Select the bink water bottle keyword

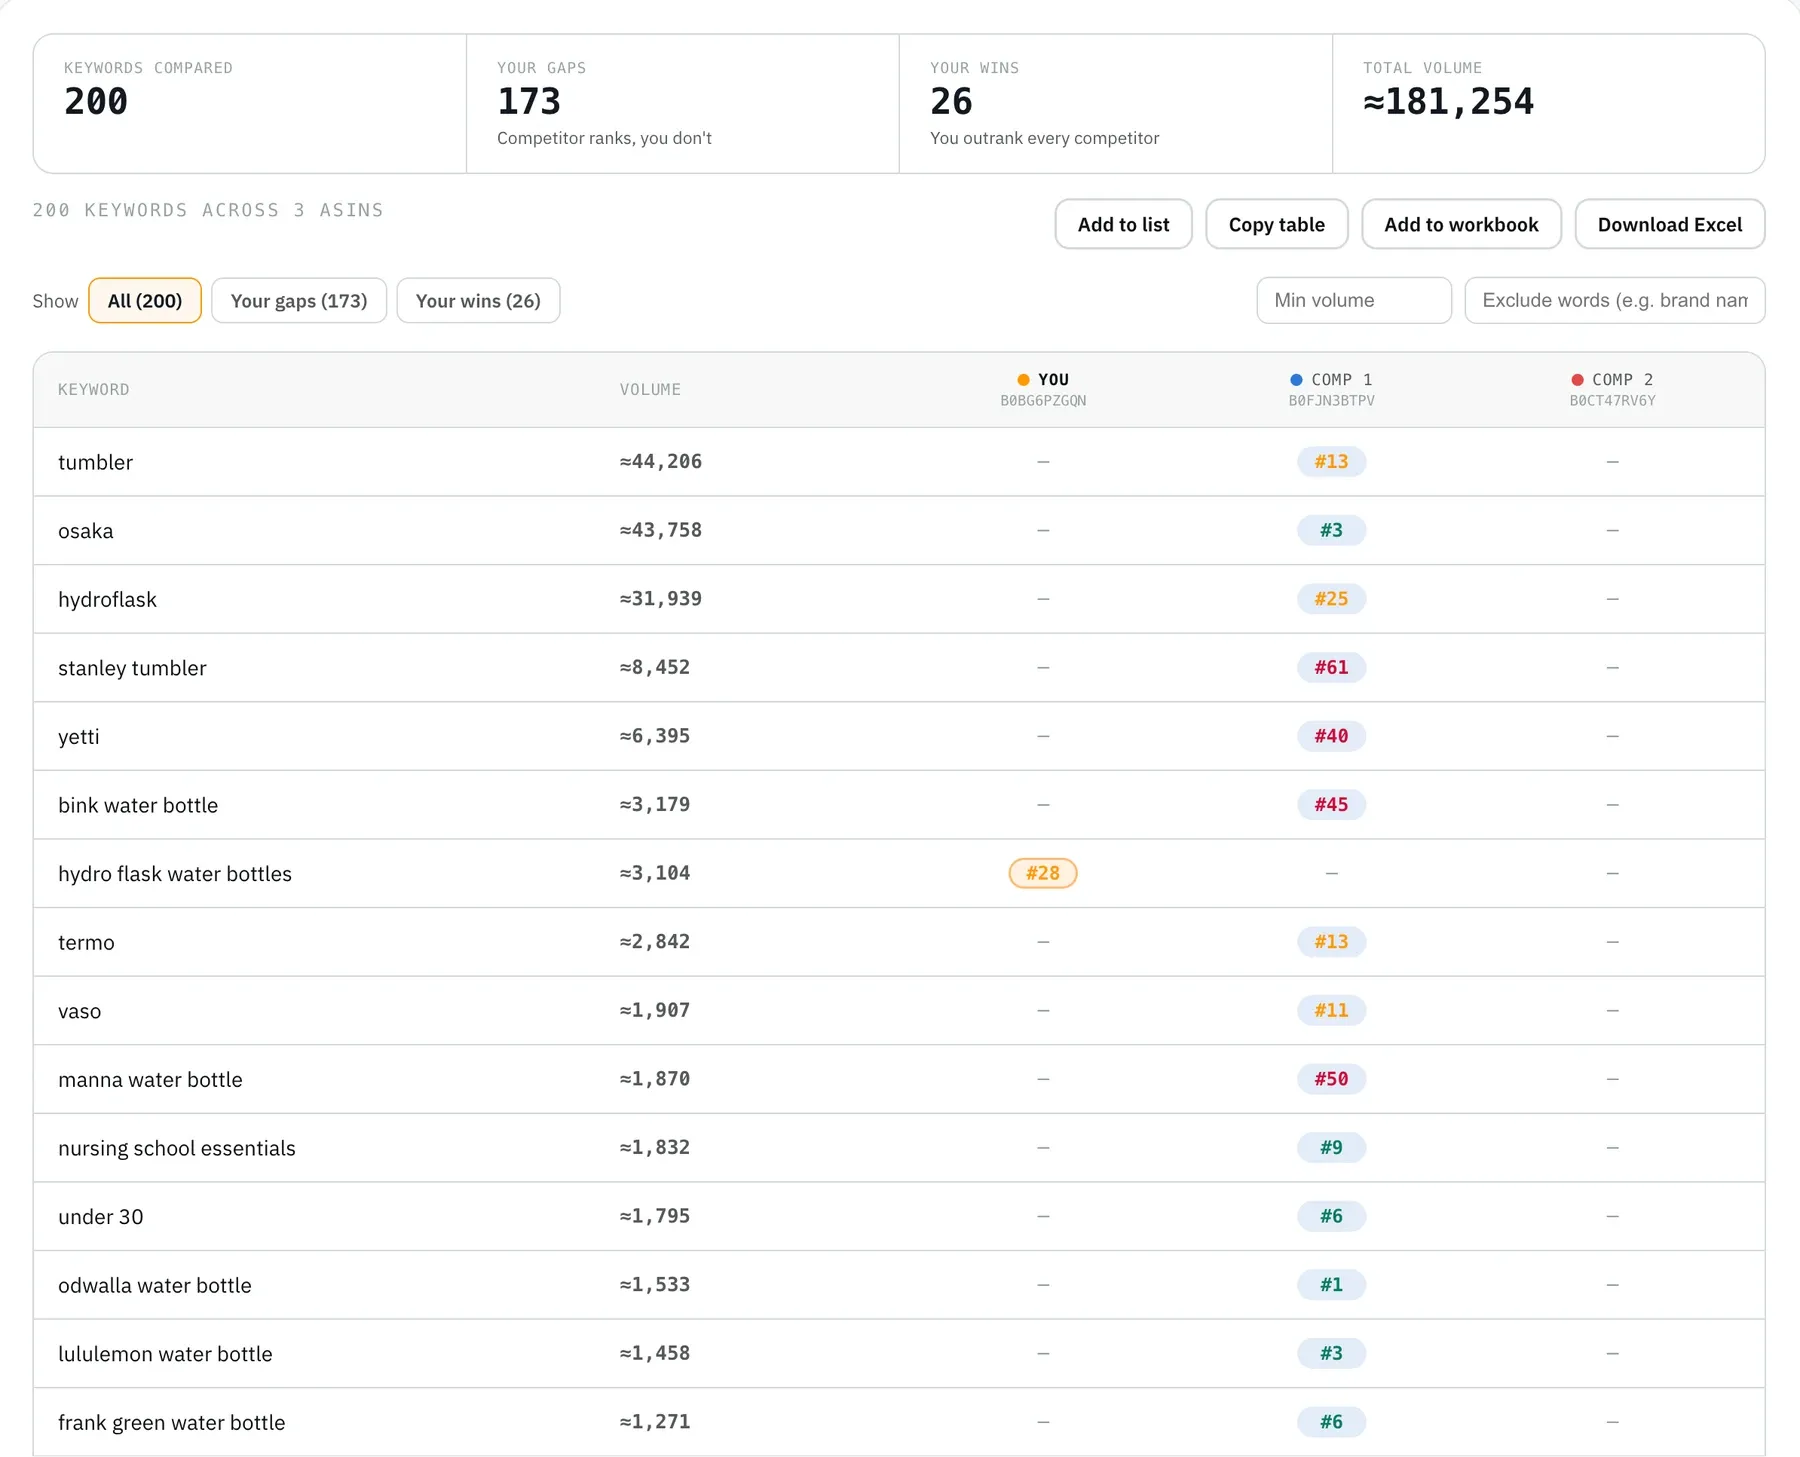(138, 805)
